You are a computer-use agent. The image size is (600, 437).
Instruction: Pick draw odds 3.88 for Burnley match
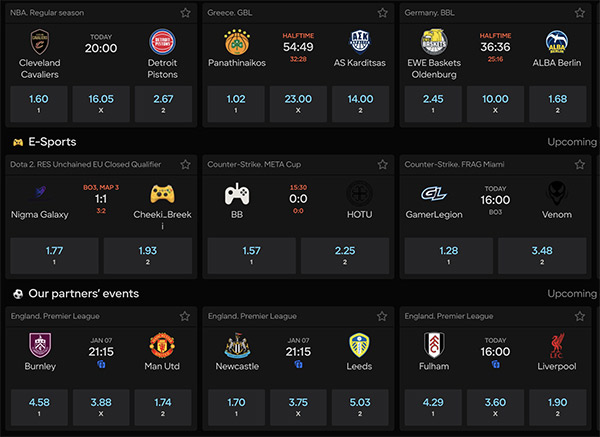click(x=101, y=407)
